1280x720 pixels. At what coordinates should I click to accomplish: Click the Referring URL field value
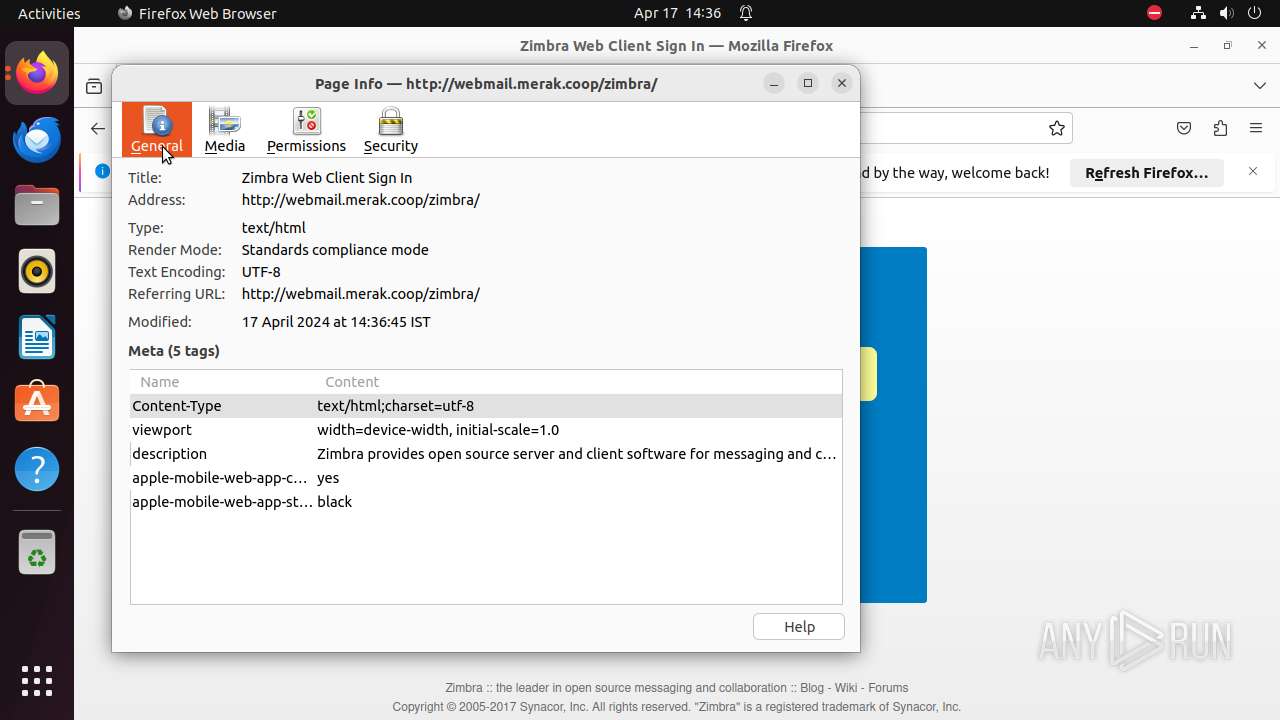tap(361, 294)
